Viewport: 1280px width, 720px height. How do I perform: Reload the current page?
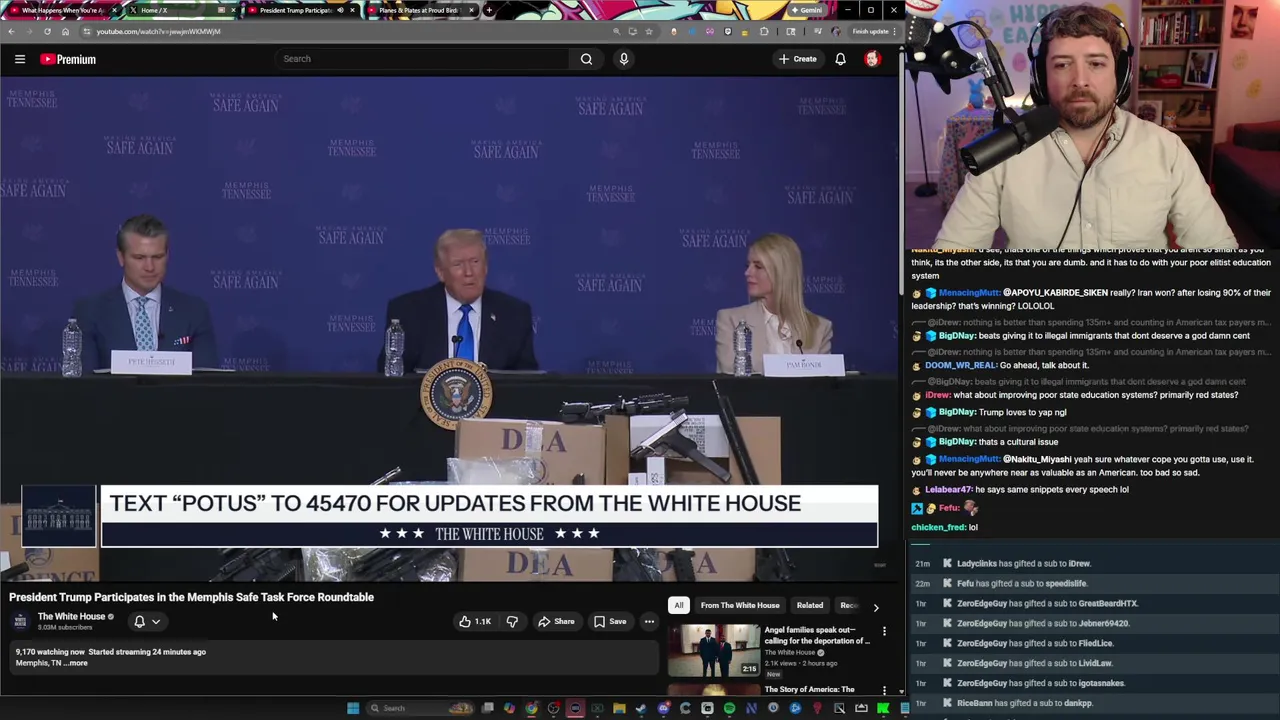pos(47,31)
